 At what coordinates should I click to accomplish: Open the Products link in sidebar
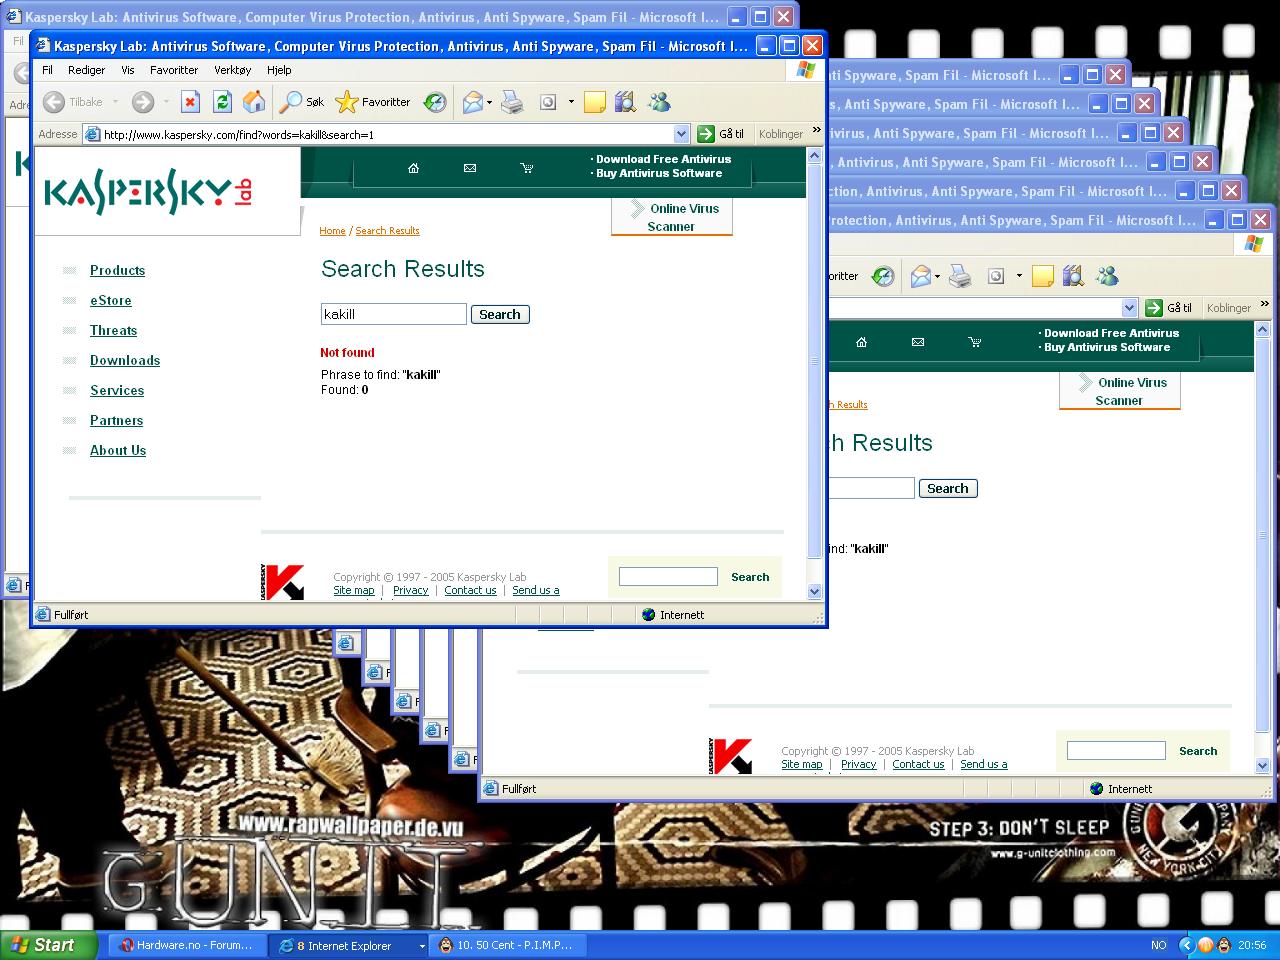tap(117, 270)
